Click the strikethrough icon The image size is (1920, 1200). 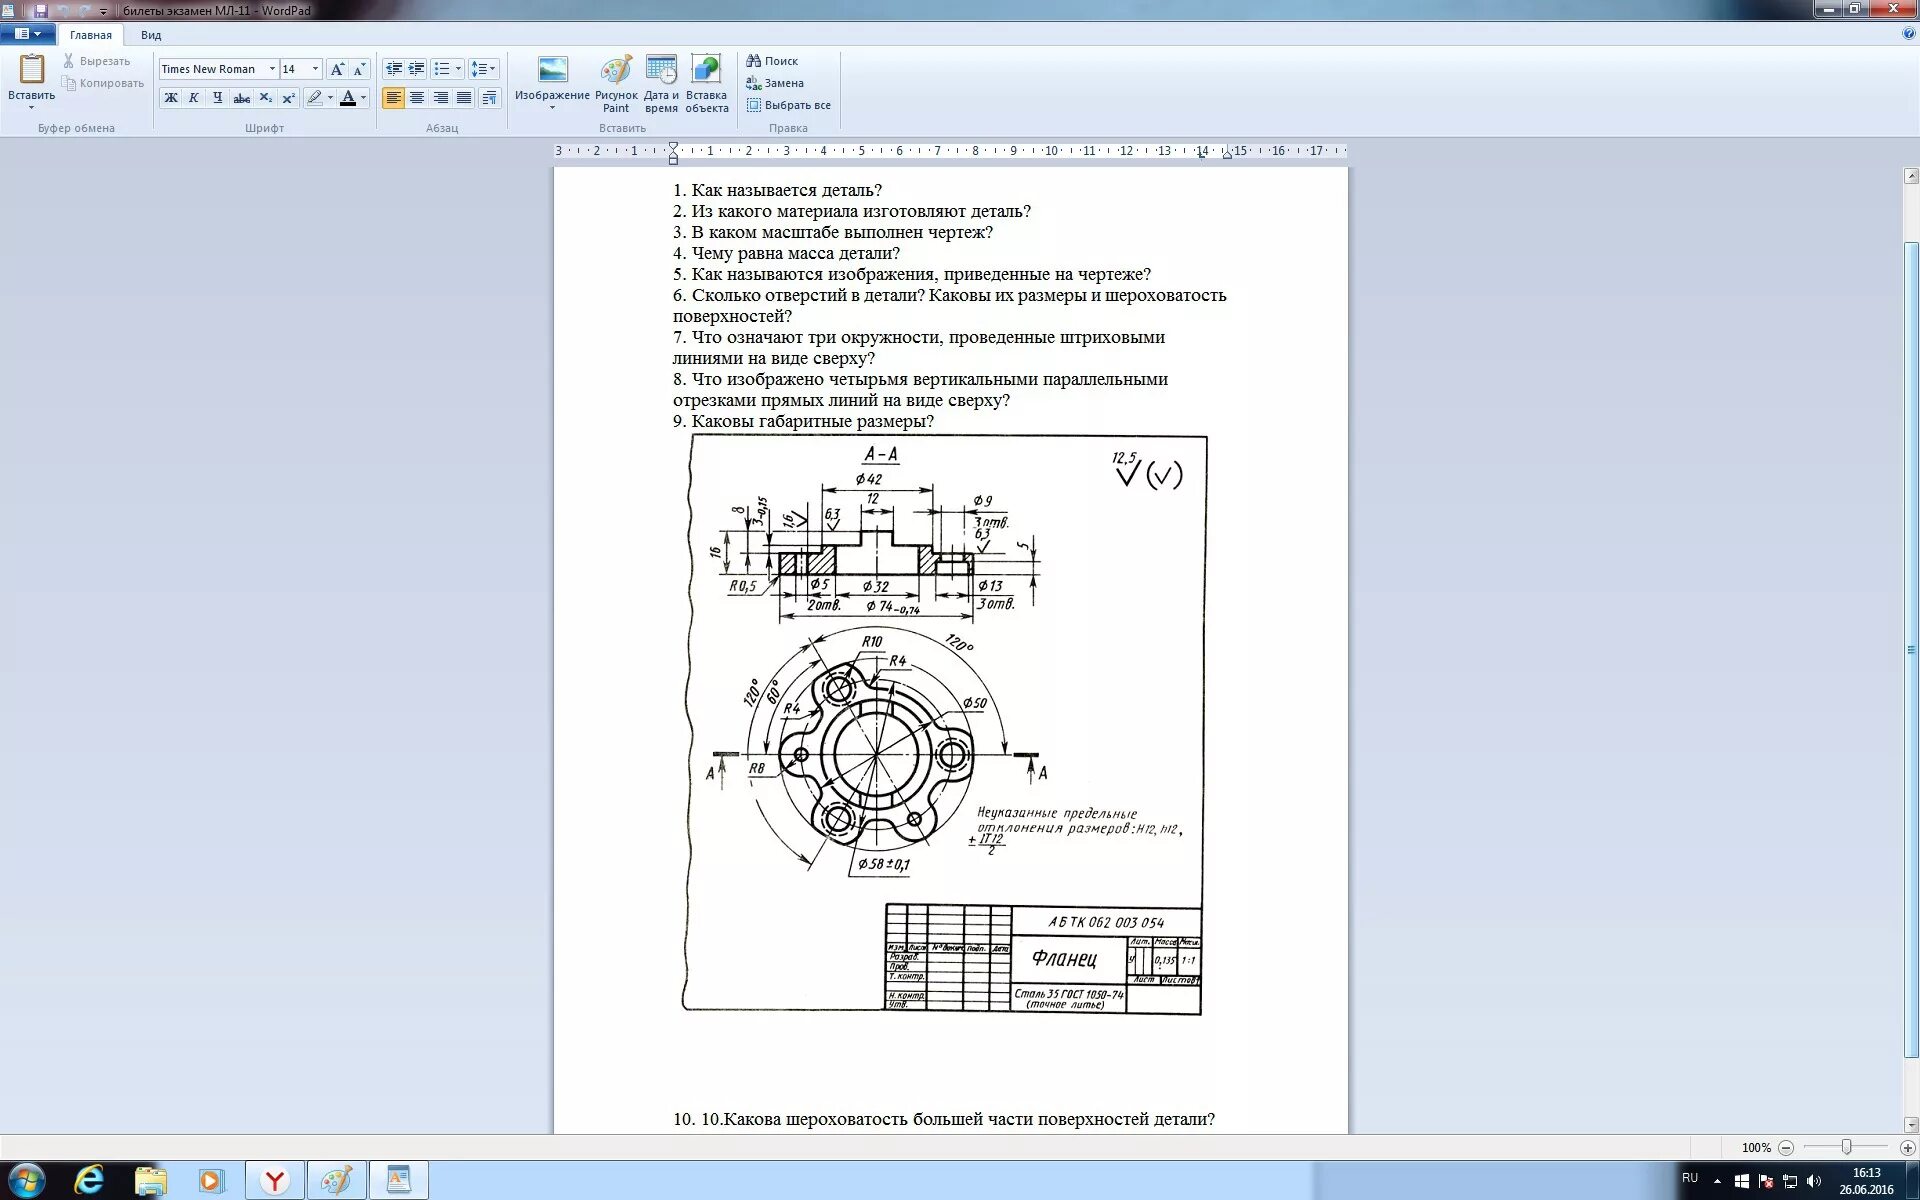(x=241, y=98)
